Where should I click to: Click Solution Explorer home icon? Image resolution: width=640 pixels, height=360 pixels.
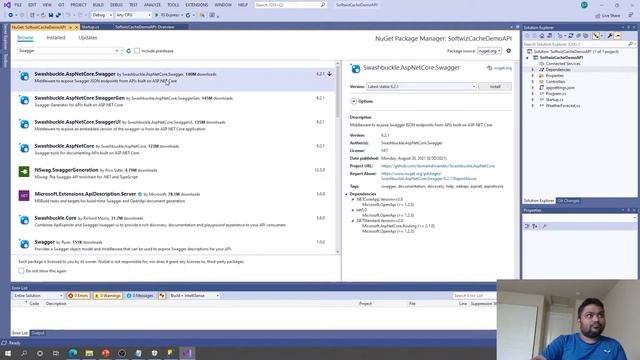coord(542,36)
